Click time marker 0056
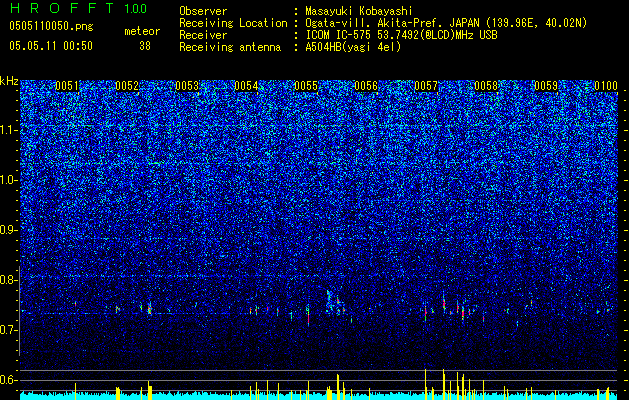Screen dimensions: 629x400 click(x=366, y=86)
